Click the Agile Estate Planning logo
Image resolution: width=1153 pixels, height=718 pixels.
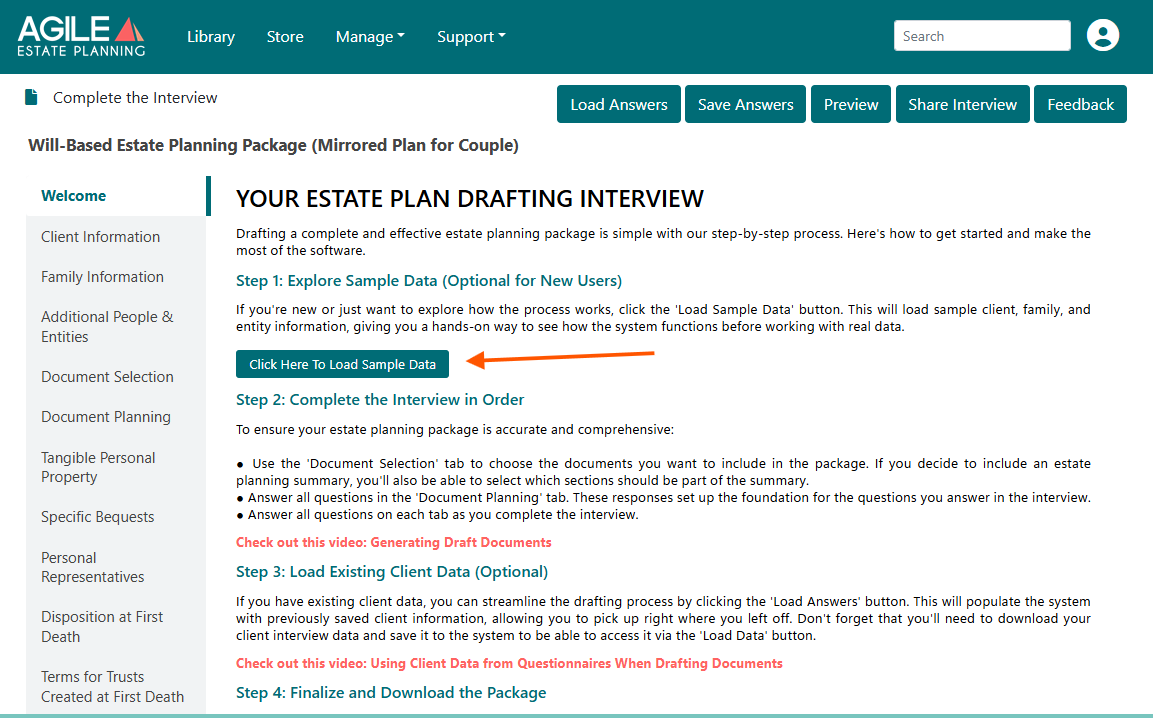click(x=81, y=37)
